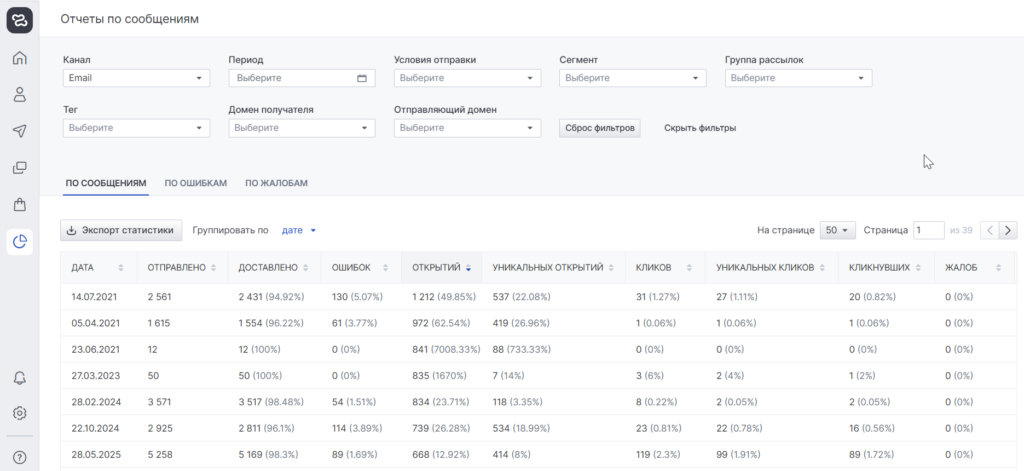Viewport: 1024px width, 471px height.
Task: Click the shopping bag icon in sidebar
Action: tap(19, 204)
